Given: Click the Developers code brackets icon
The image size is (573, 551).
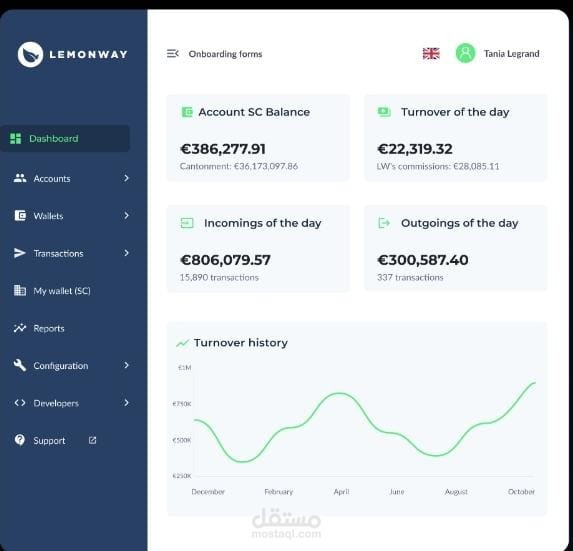Looking at the screenshot, I should coord(20,403).
